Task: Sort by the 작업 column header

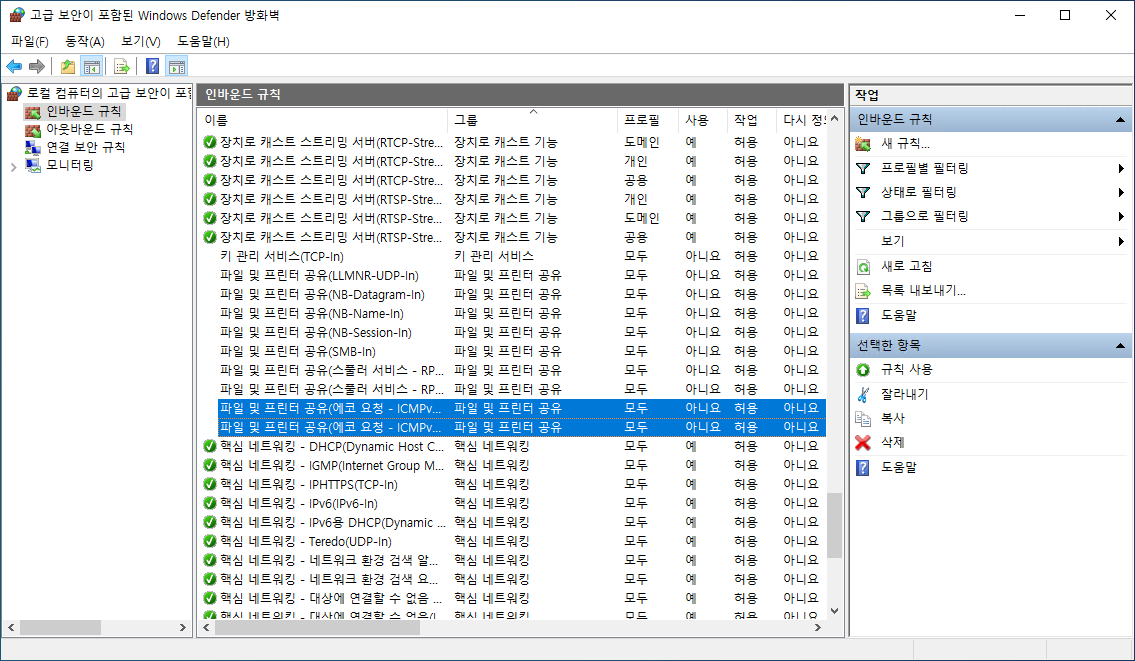Action: coord(751,120)
